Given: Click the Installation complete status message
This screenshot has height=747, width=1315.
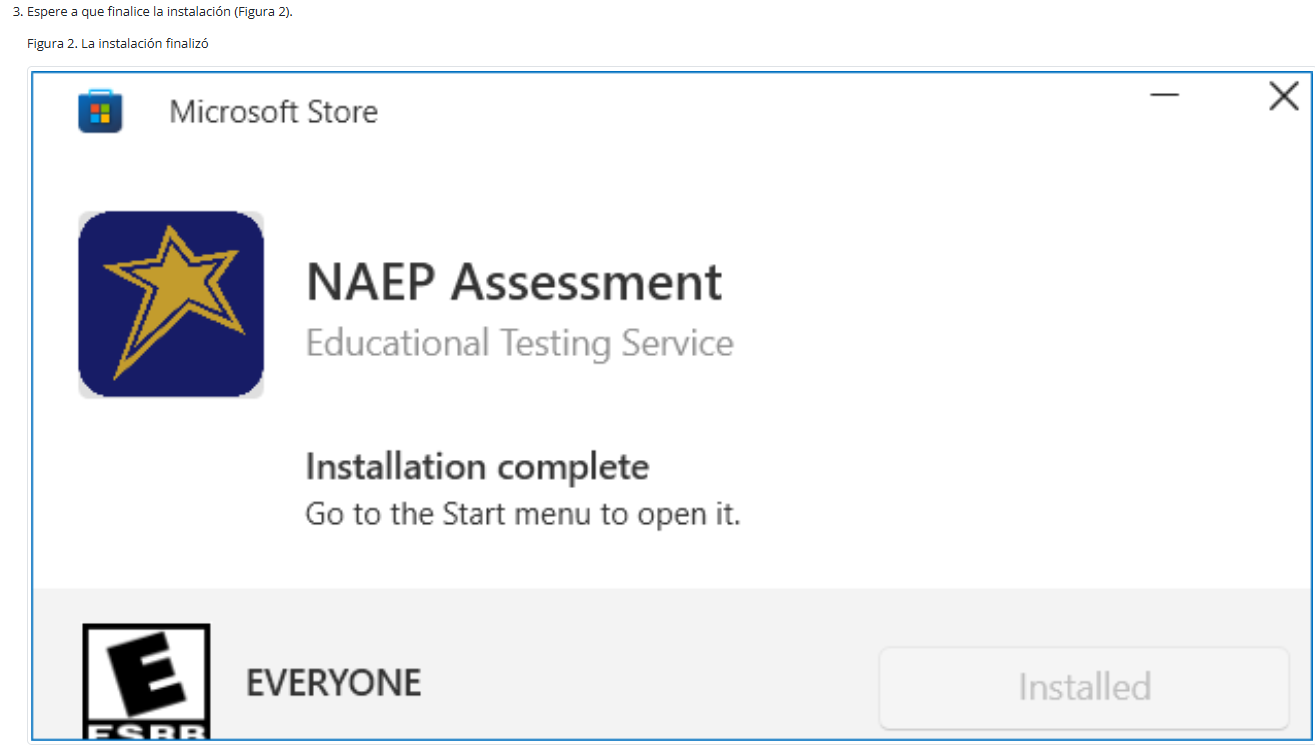Looking at the screenshot, I should (477, 467).
